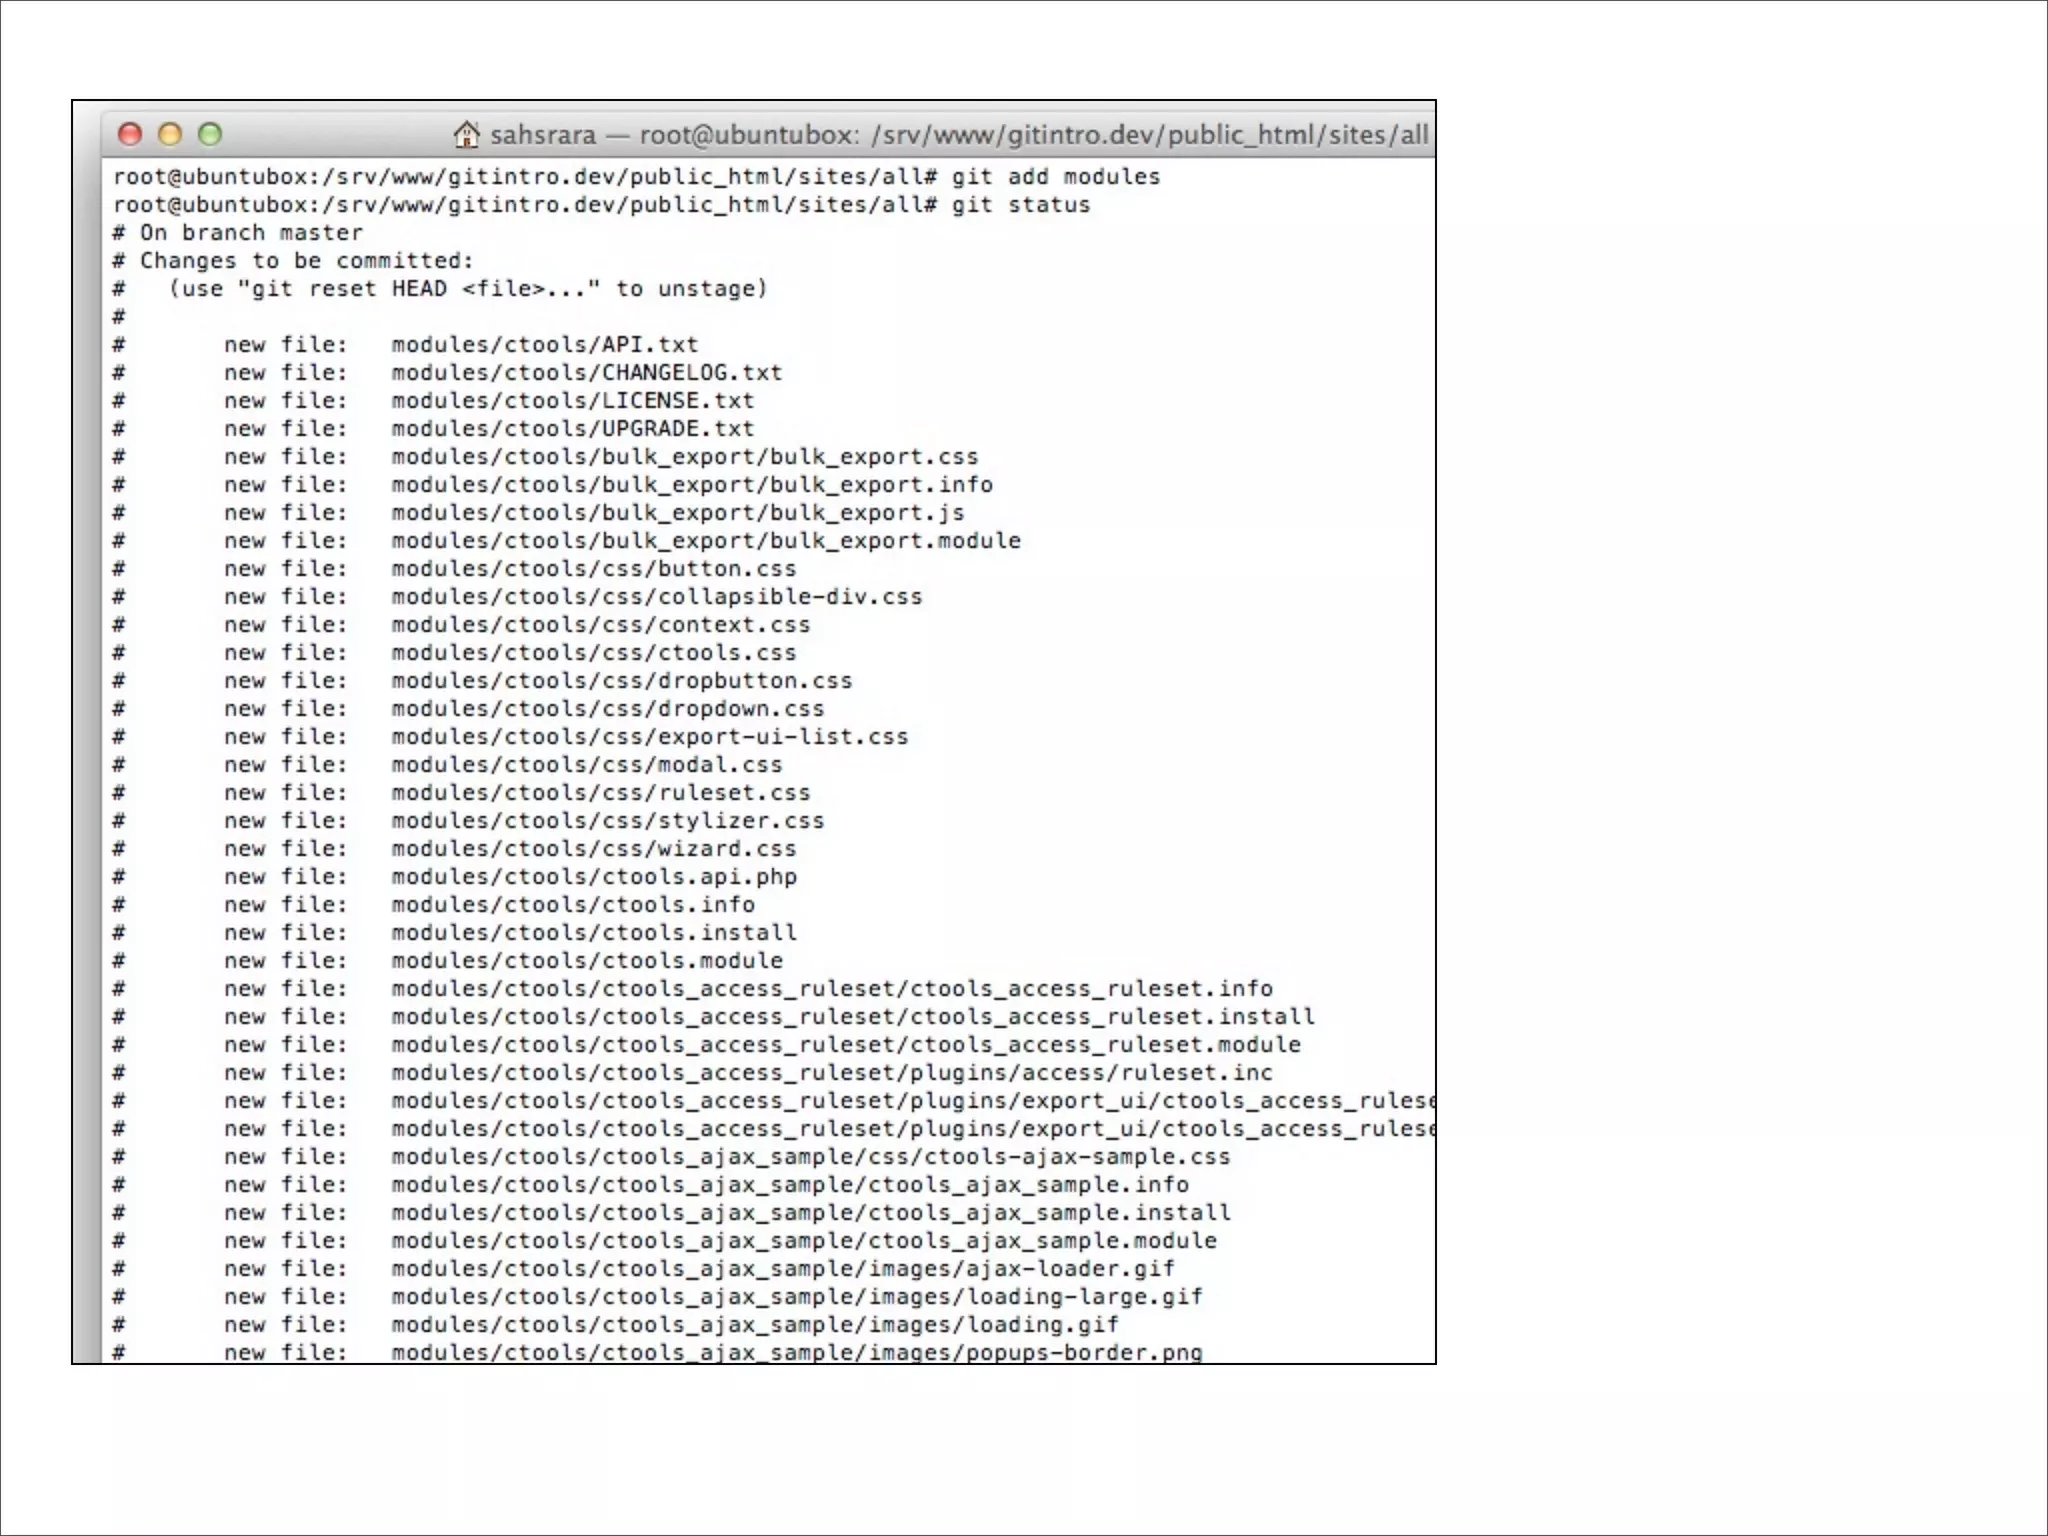
Task: Click the collapsible-div.css file path
Action: click(x=656, y=597)
